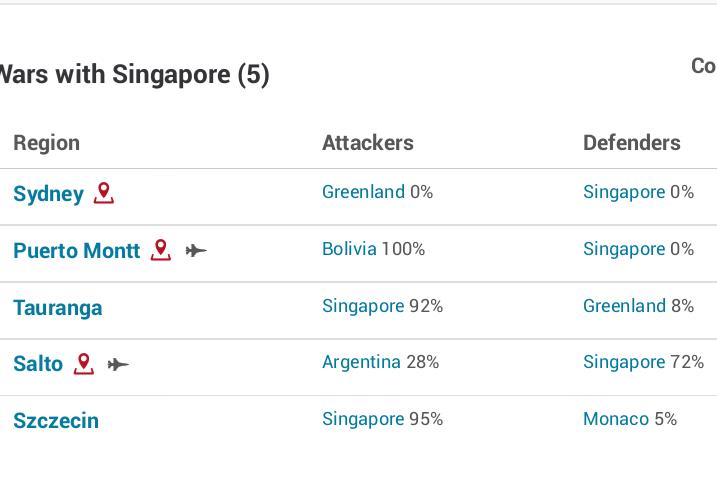Click Singapore defender link in Sydney row
The image size is (717, 500).
pyautogui.click(x=624, y=192)
